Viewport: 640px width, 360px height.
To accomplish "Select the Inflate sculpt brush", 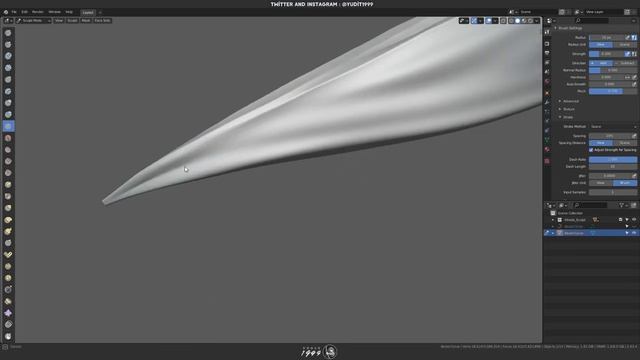I will [x=8, y=103].
